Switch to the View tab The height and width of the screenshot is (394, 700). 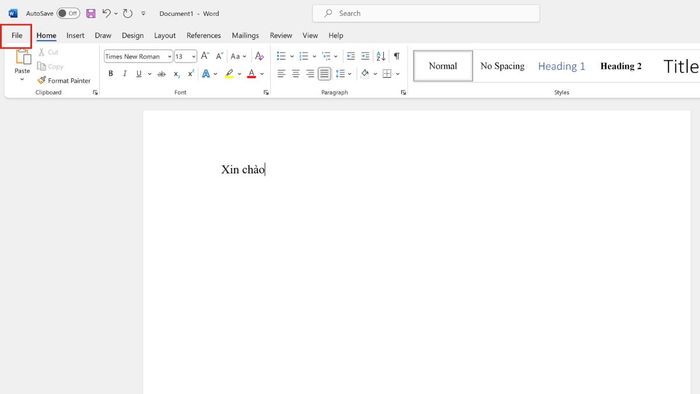click(310, 36)
